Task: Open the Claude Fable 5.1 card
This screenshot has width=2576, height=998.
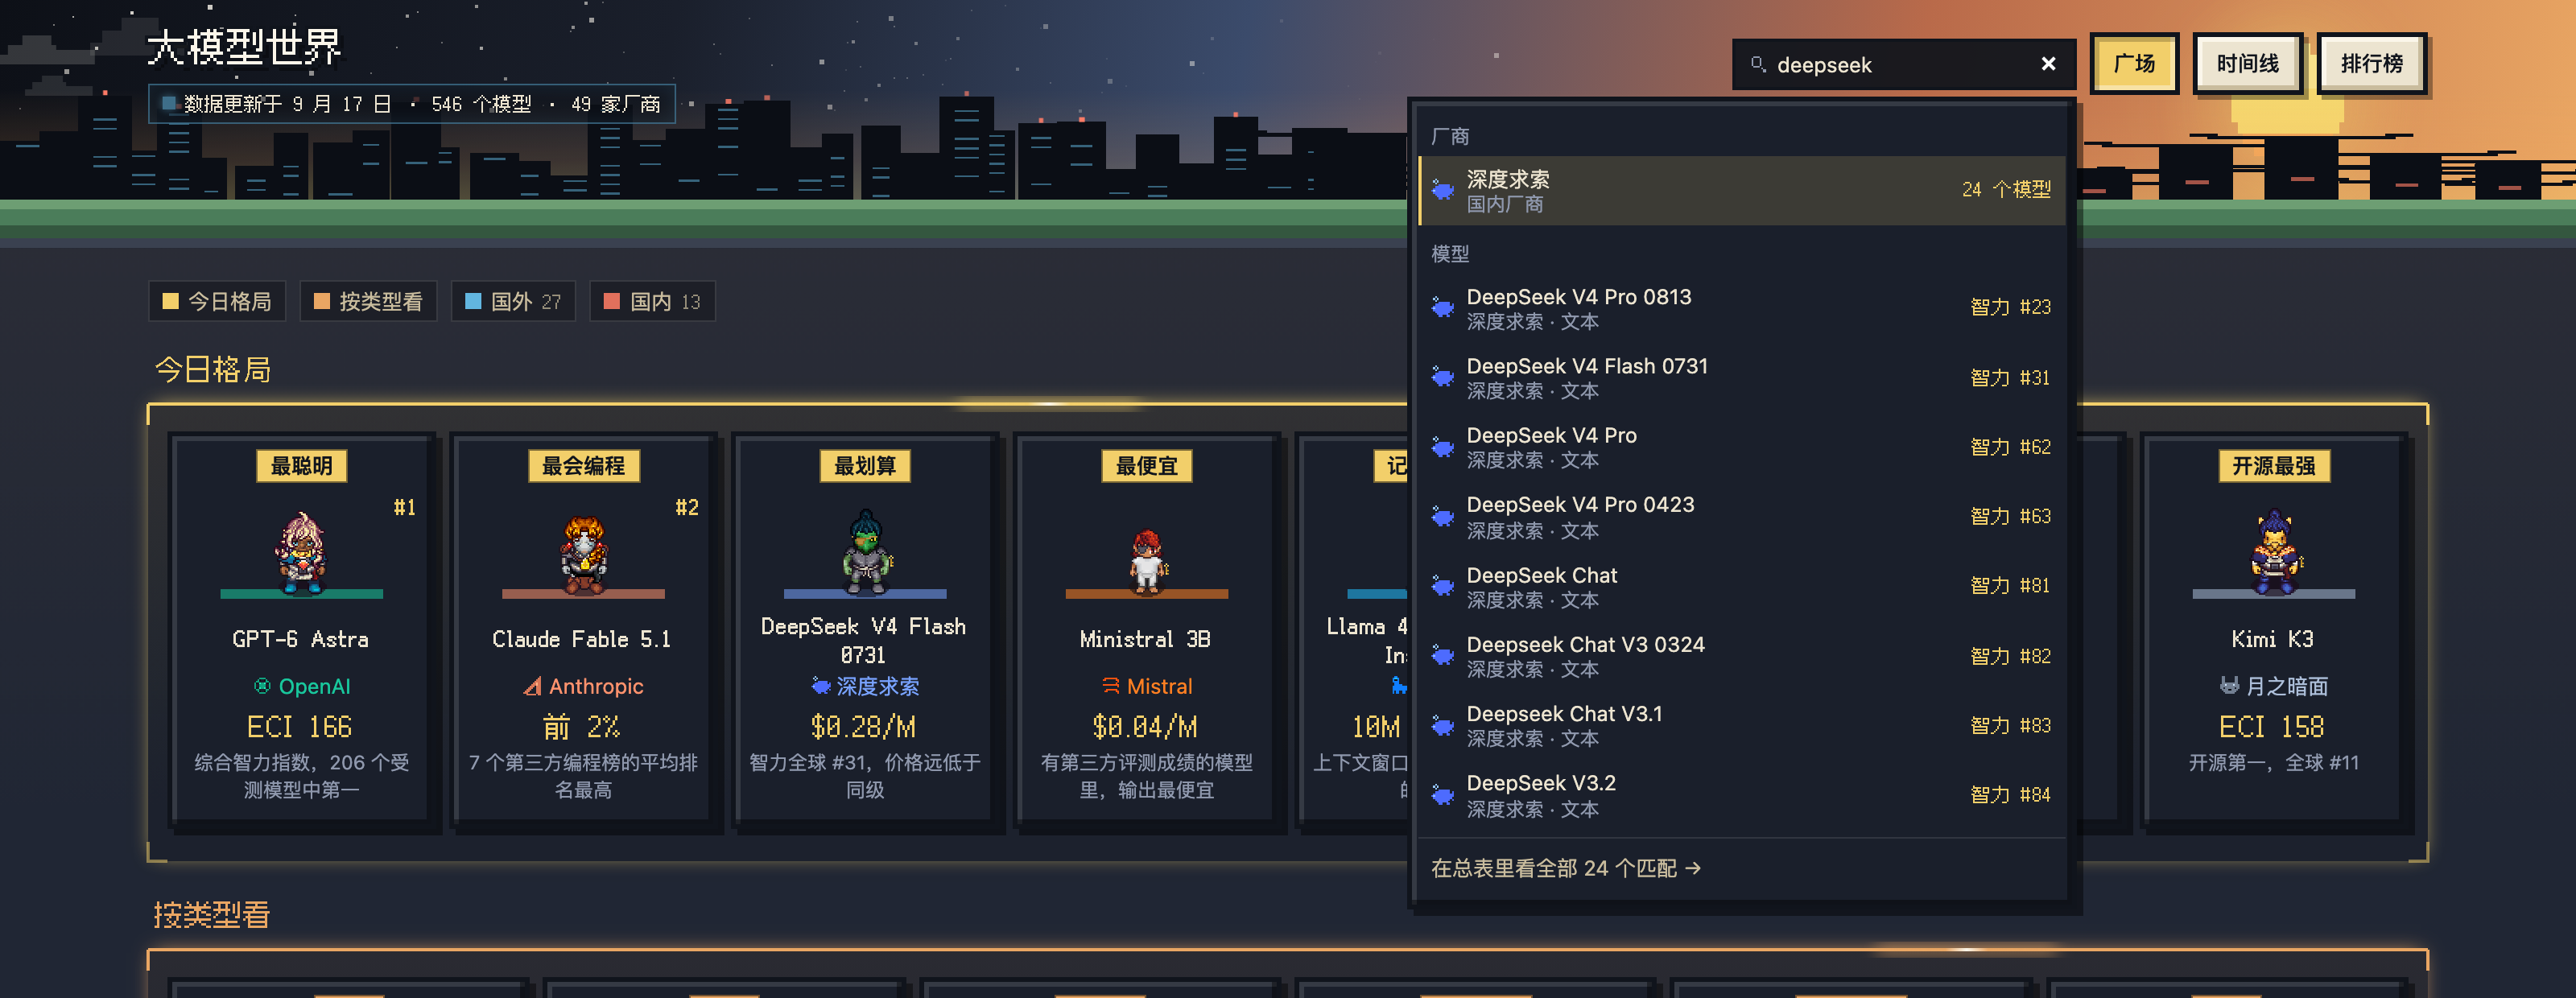Action: [583, 630]
